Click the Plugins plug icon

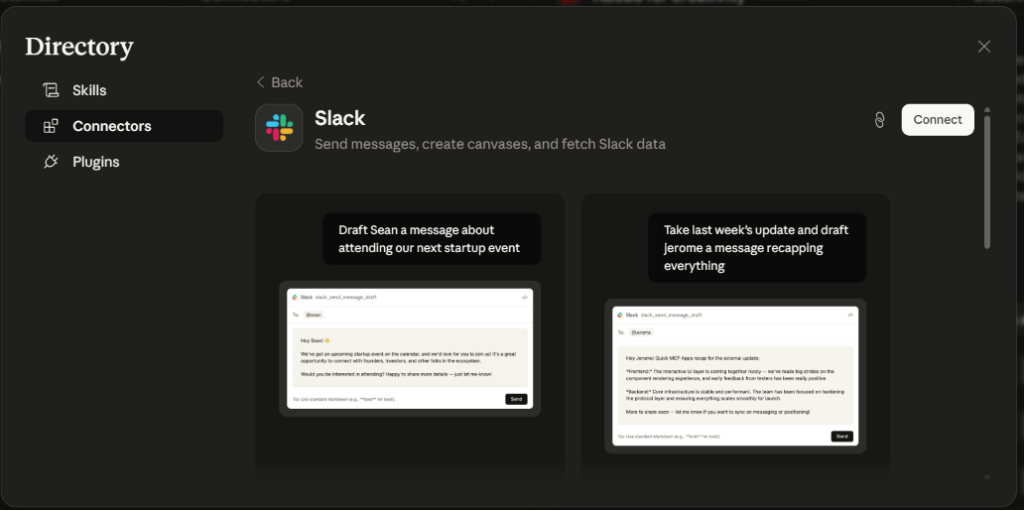click(51, 162)
